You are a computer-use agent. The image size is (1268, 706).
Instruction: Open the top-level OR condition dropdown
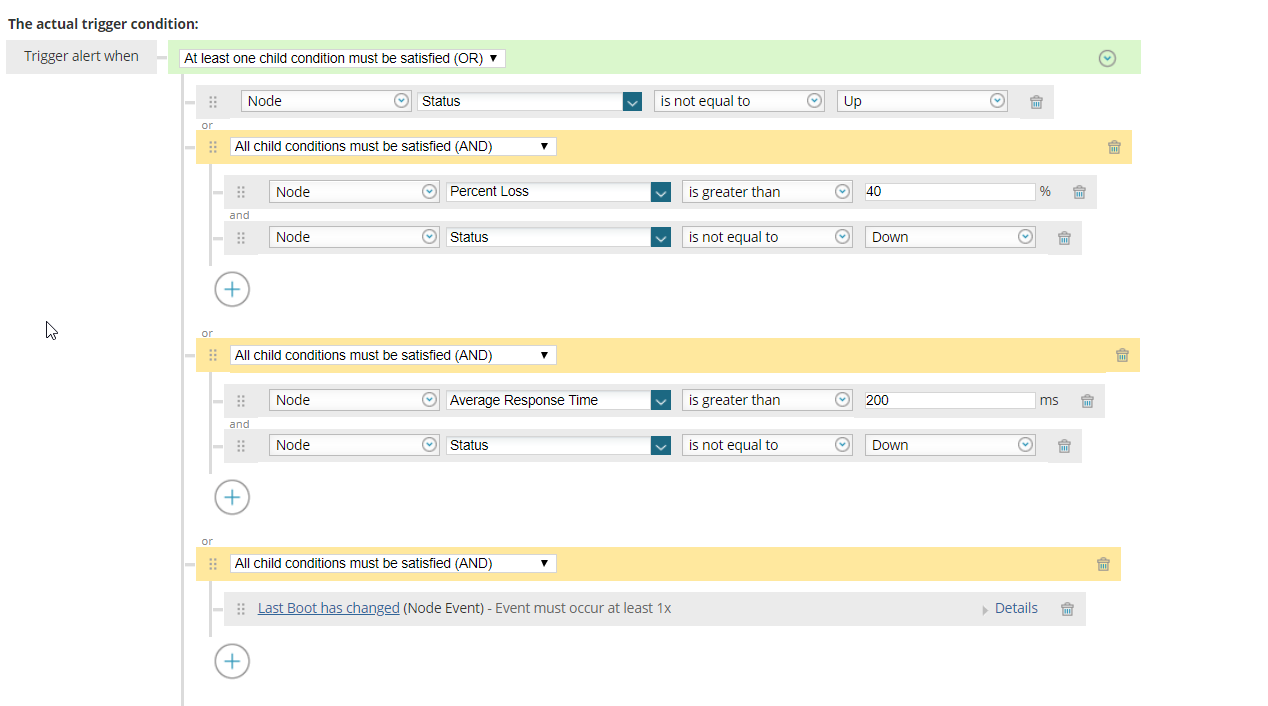point(342,57)
